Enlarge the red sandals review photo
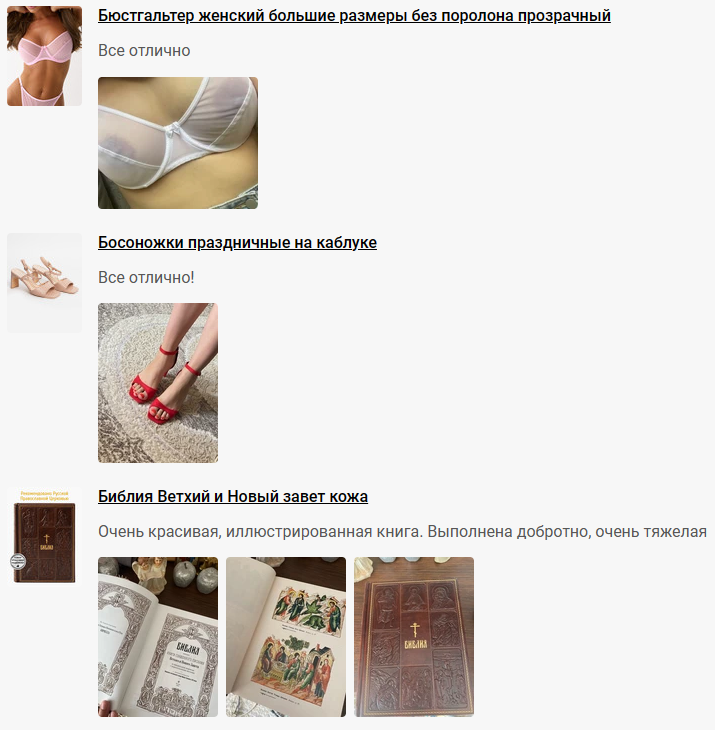Image resolution: width=715 pixels, height=730 pixels. coord(158,383)
